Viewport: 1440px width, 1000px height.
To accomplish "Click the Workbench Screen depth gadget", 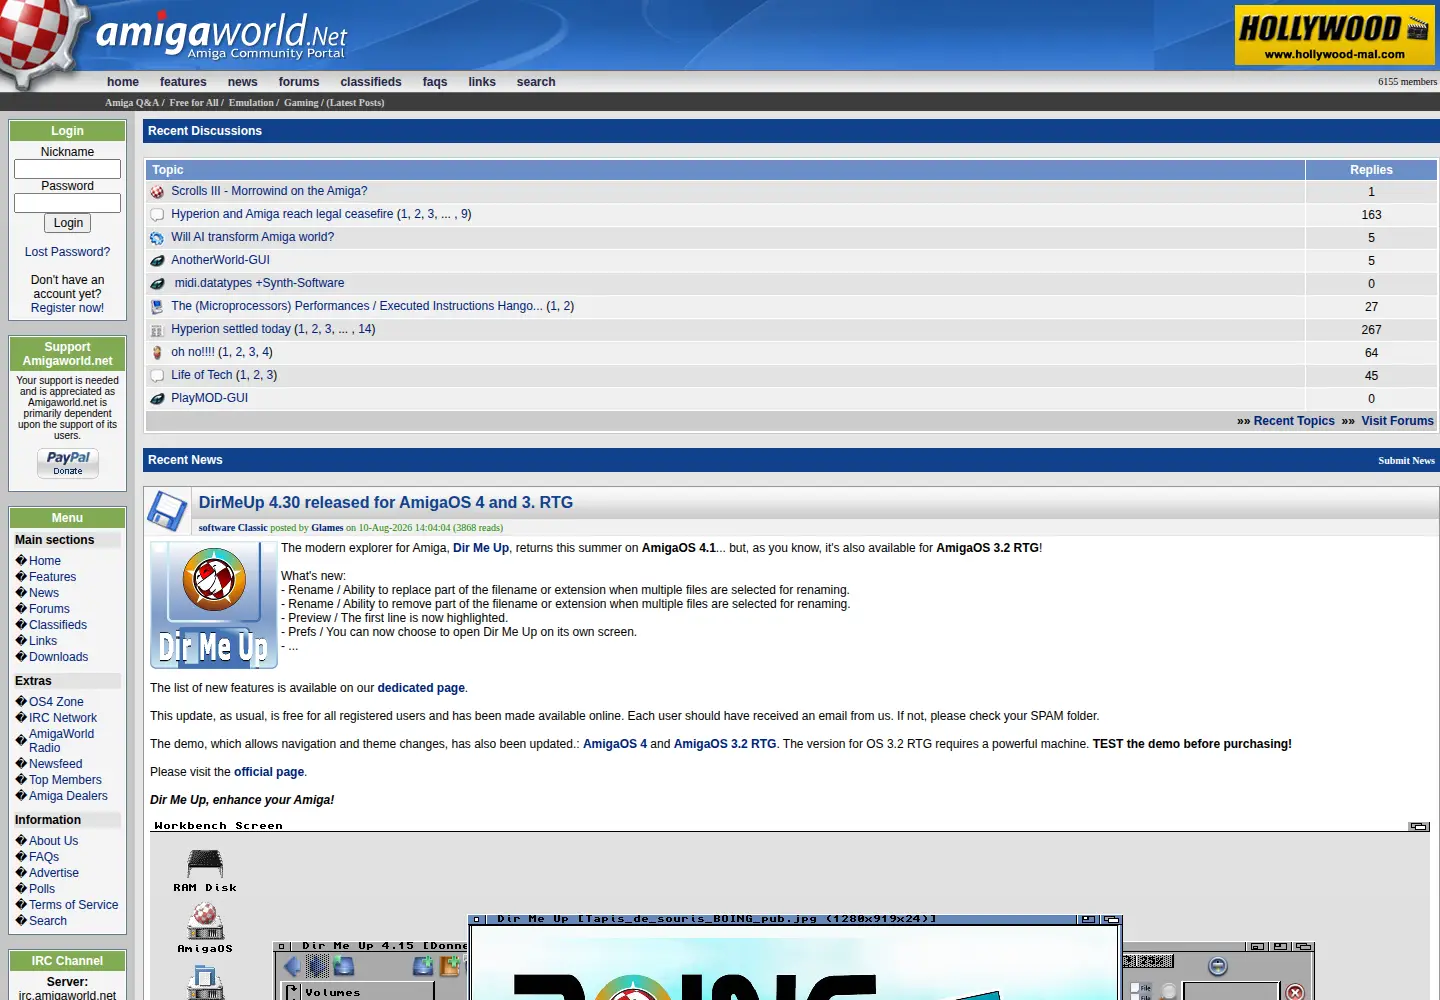I will pos(1419,826).
